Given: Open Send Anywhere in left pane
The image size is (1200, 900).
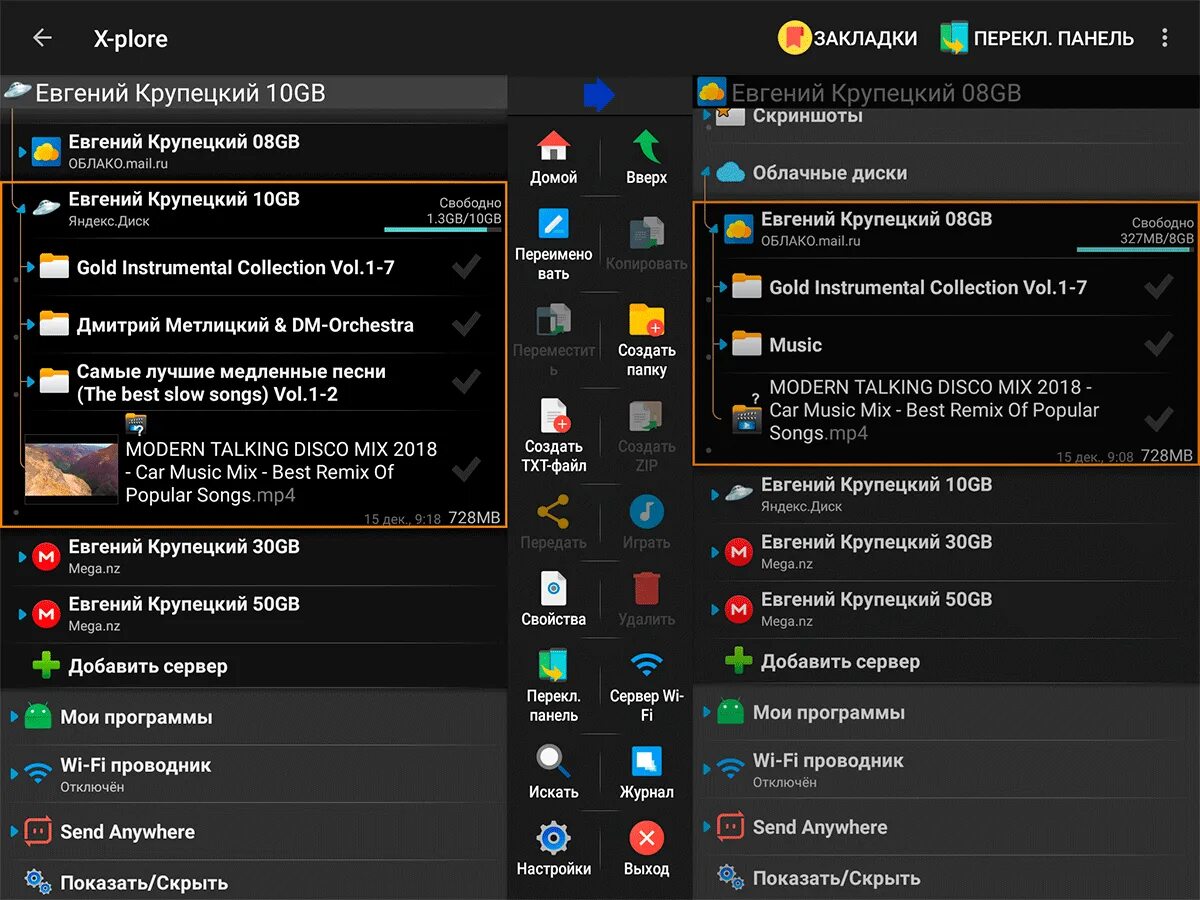Looking at the screenshot, I should [254, 831].
